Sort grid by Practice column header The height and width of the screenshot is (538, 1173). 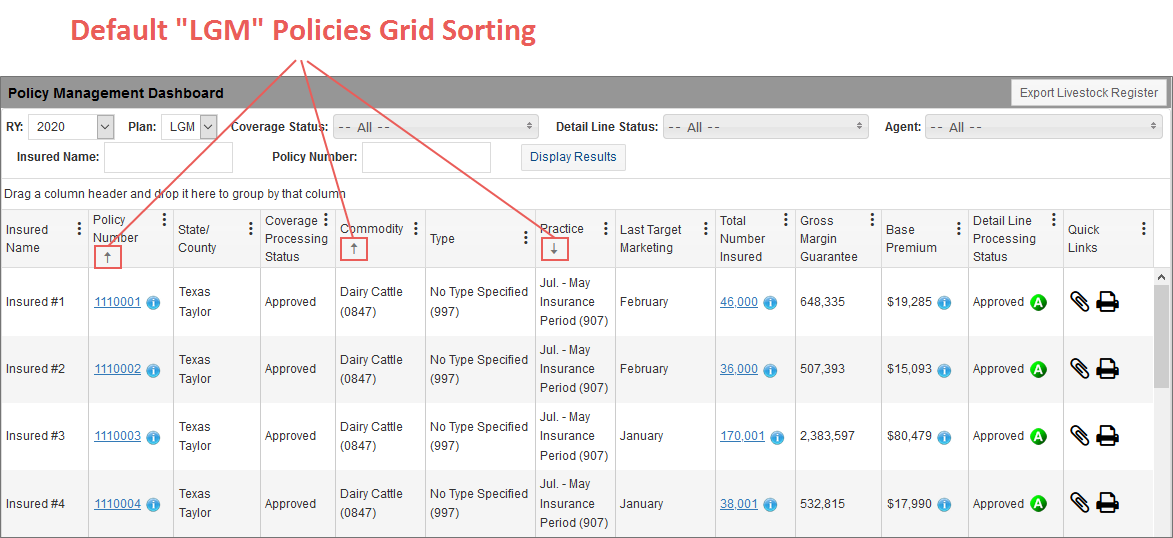coord(561,229)
